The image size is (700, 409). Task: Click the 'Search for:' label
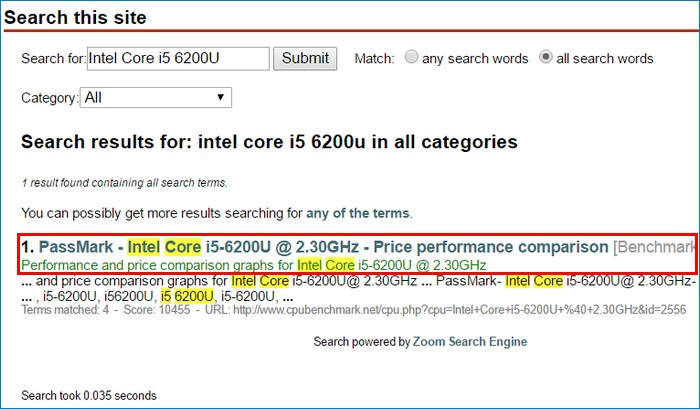[54, 58]
